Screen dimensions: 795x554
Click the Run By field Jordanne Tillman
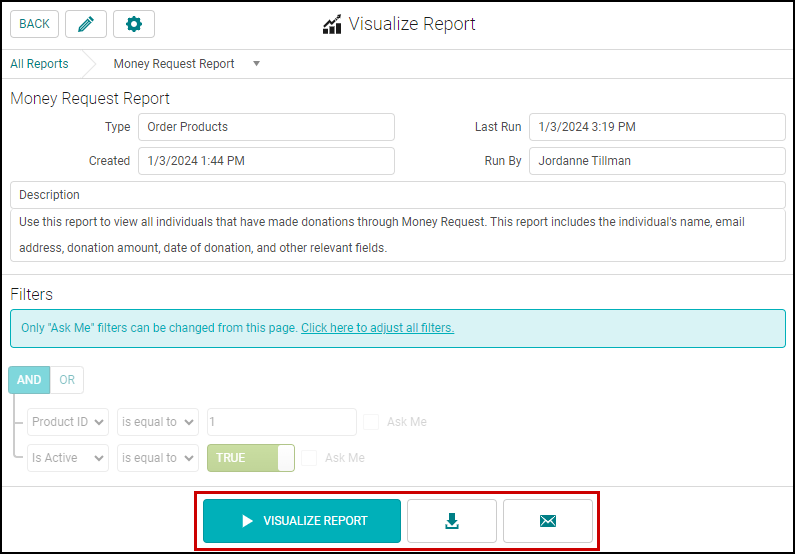click(x=657, y=161)
